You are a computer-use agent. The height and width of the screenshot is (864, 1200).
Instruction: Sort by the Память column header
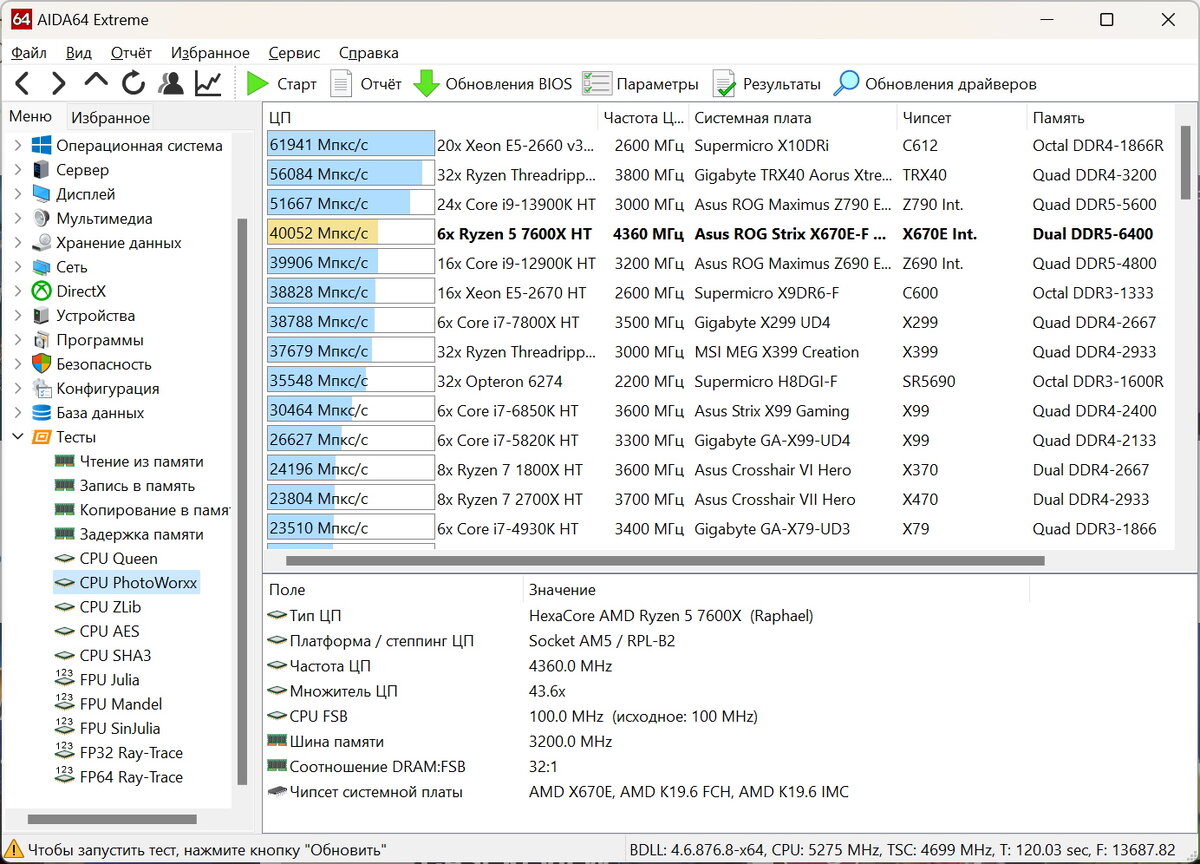pyautogui.click(x=1100, y=118)
